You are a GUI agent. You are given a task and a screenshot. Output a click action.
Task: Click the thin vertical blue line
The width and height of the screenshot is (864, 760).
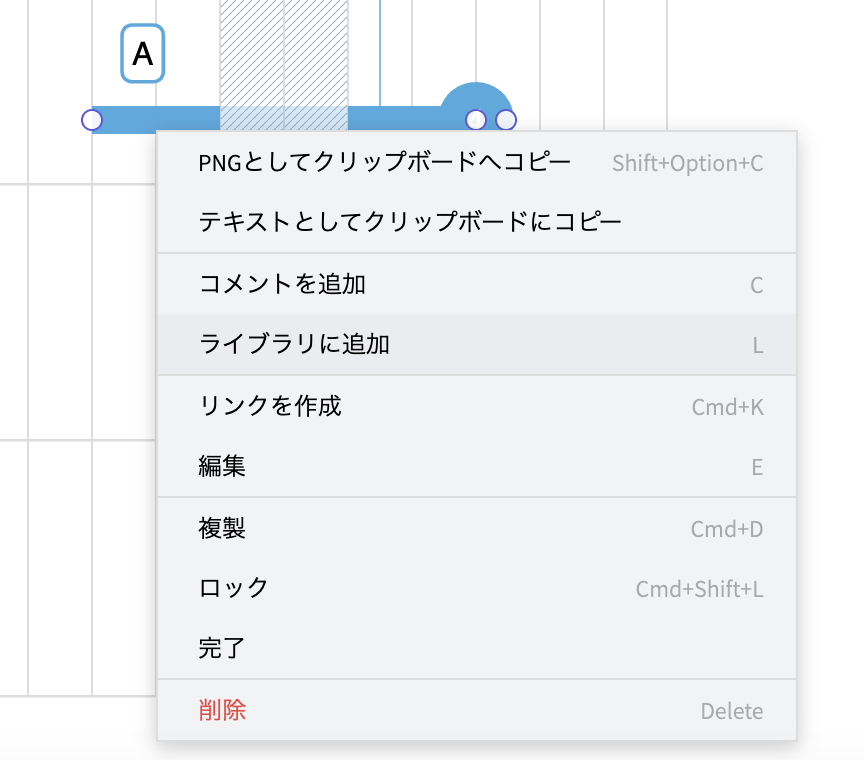coord(380,50)
